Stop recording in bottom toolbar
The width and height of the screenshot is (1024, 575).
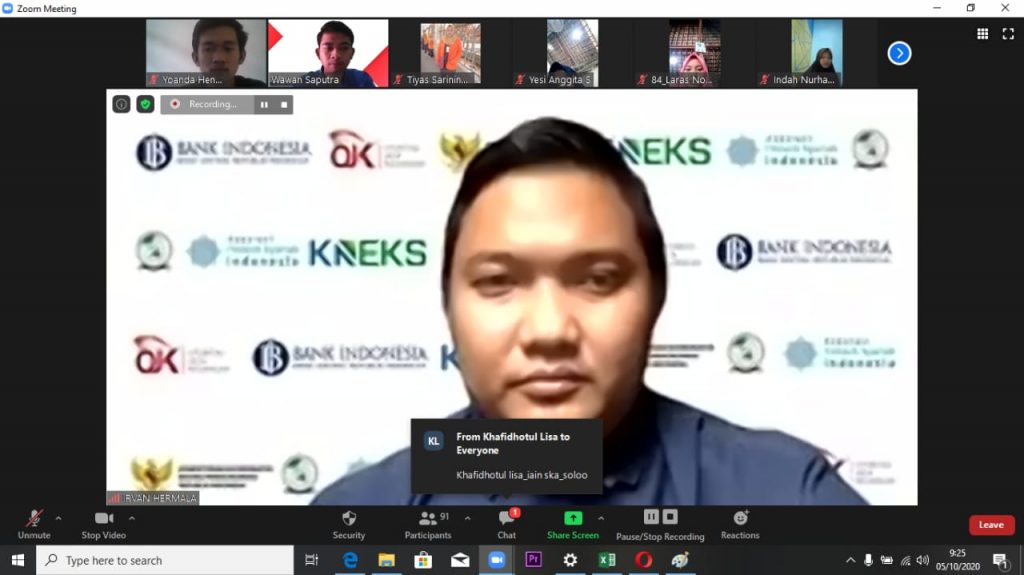(670, 517)
